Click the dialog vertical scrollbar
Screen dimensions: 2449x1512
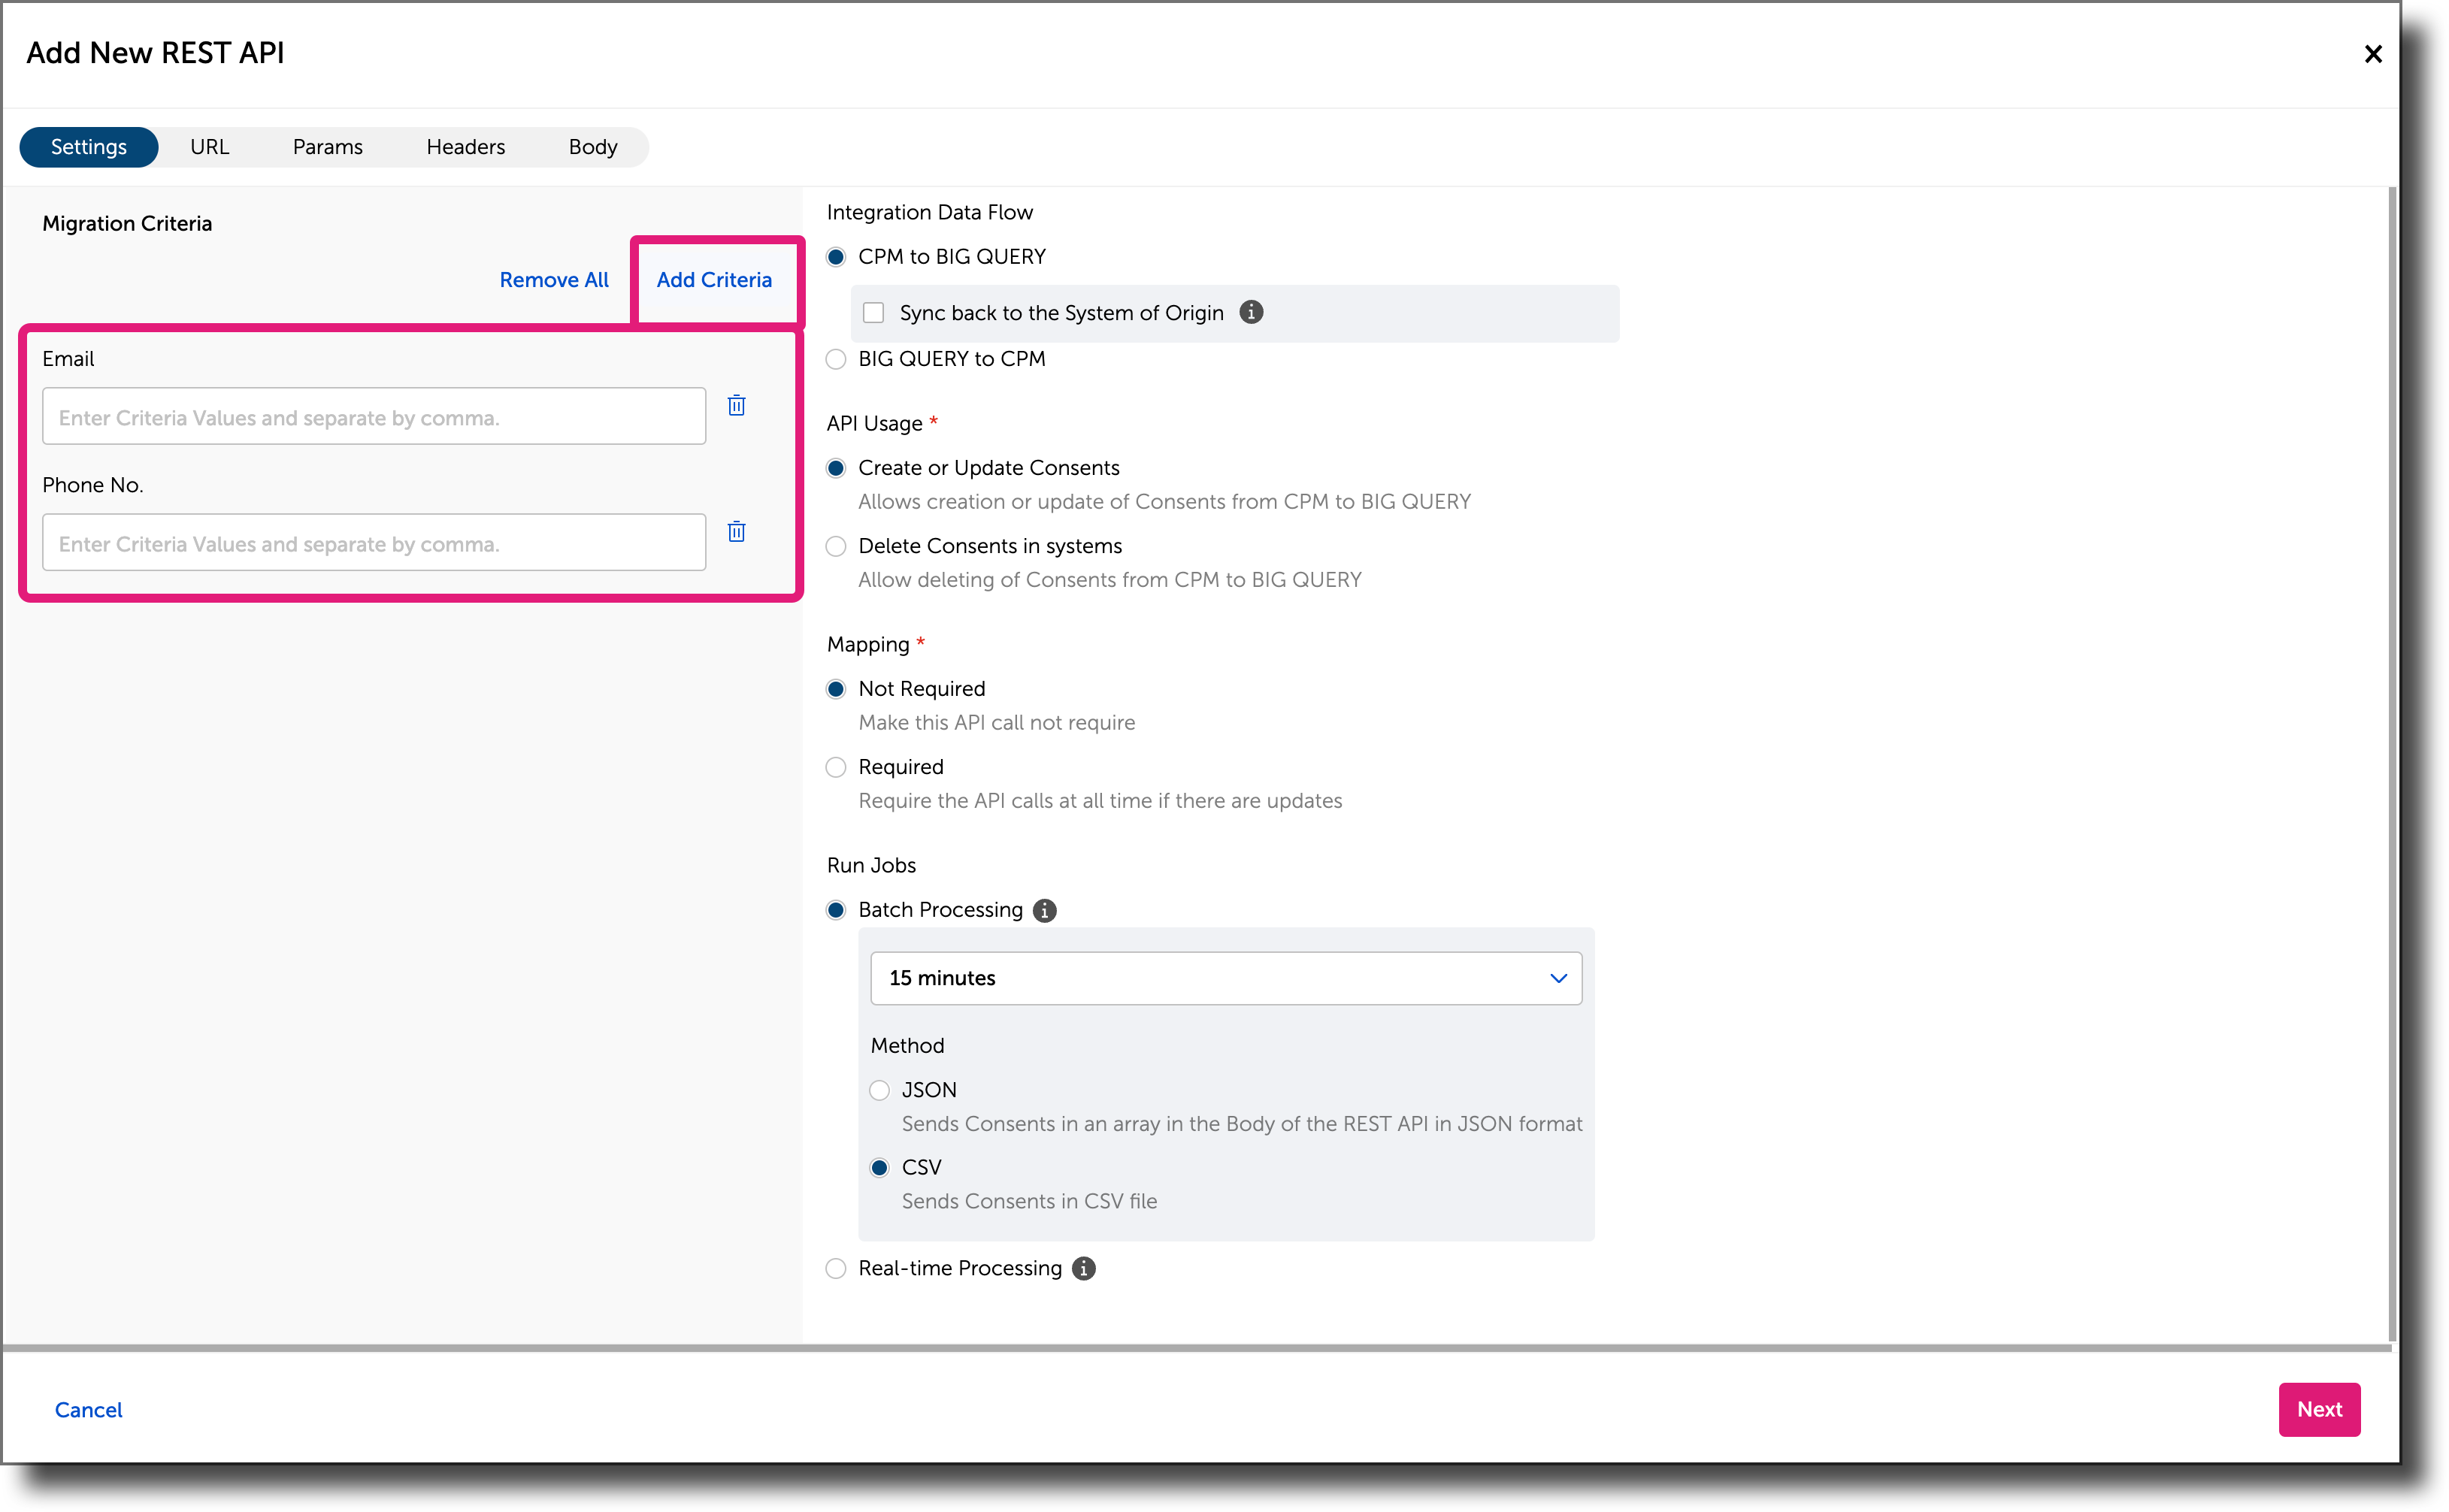point(2392,765)
